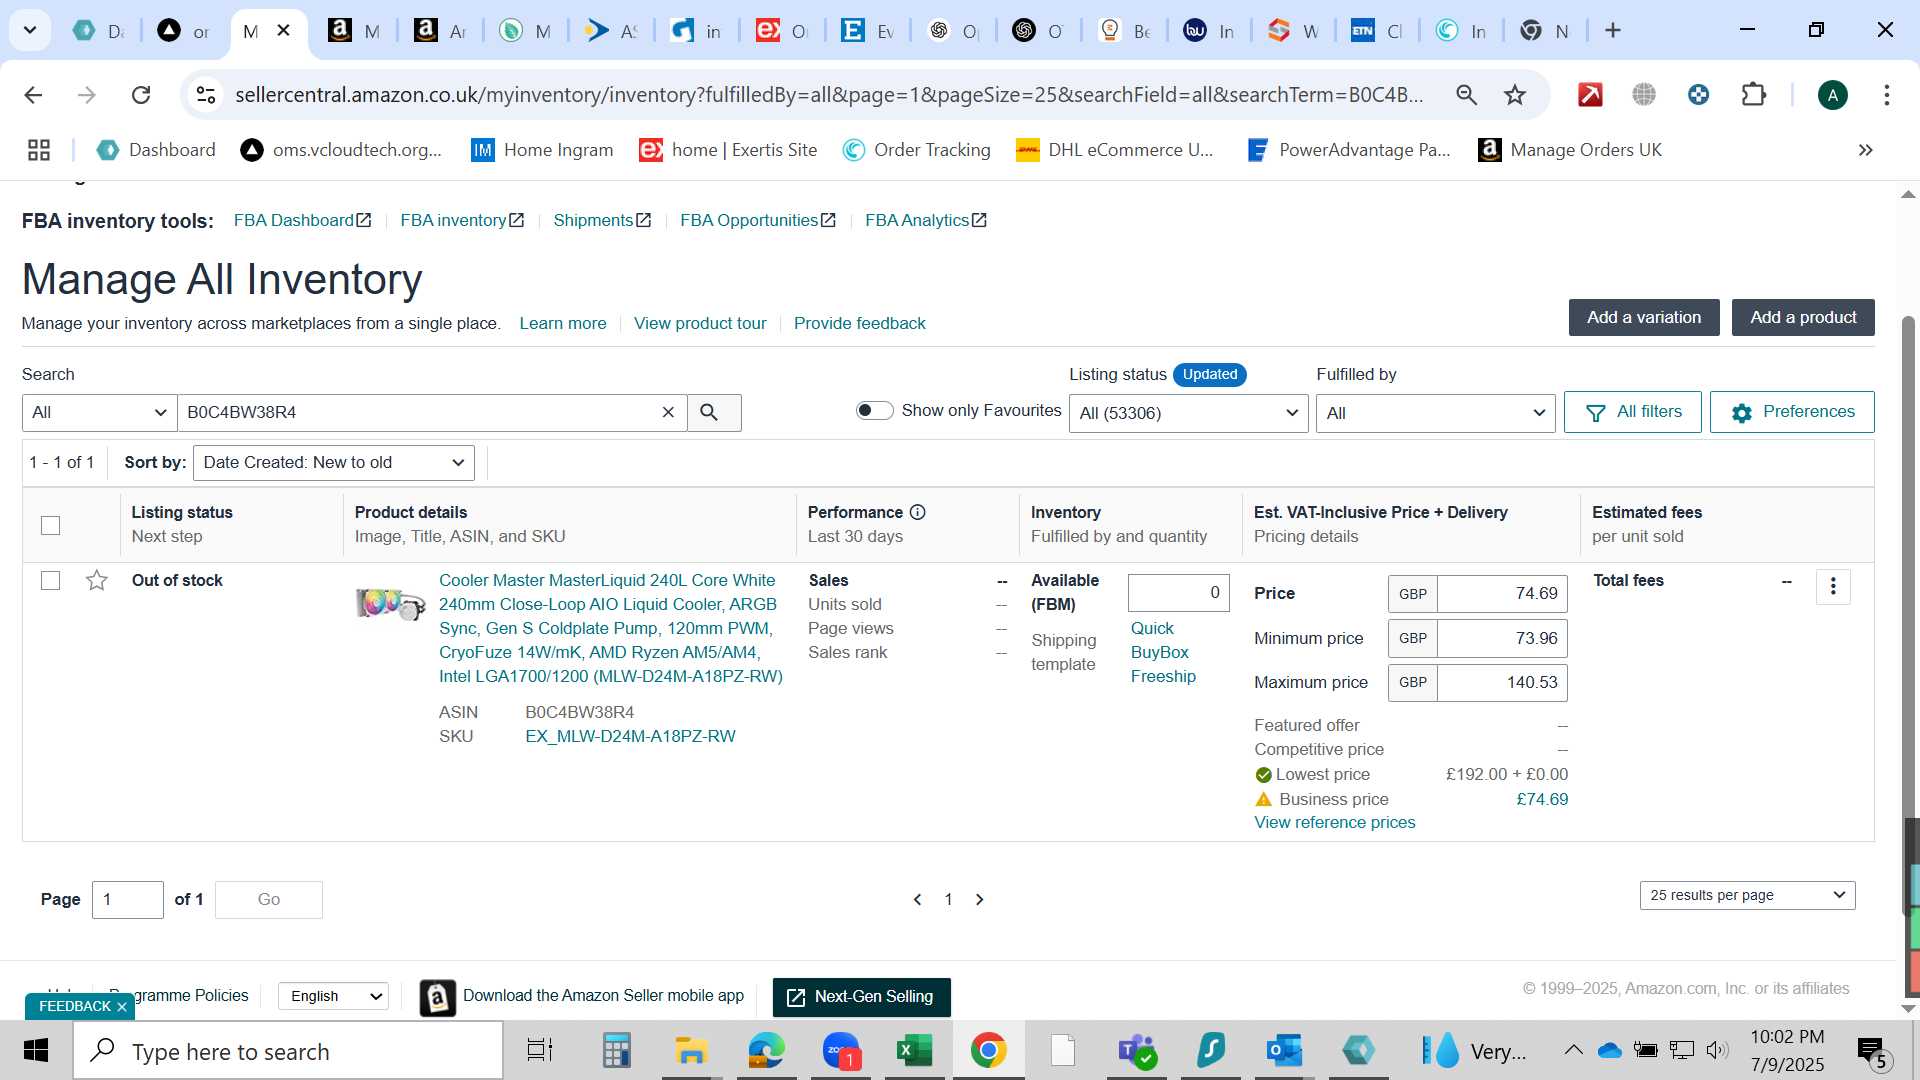Open Microsoft Teams from the taskbar

1137,1050
